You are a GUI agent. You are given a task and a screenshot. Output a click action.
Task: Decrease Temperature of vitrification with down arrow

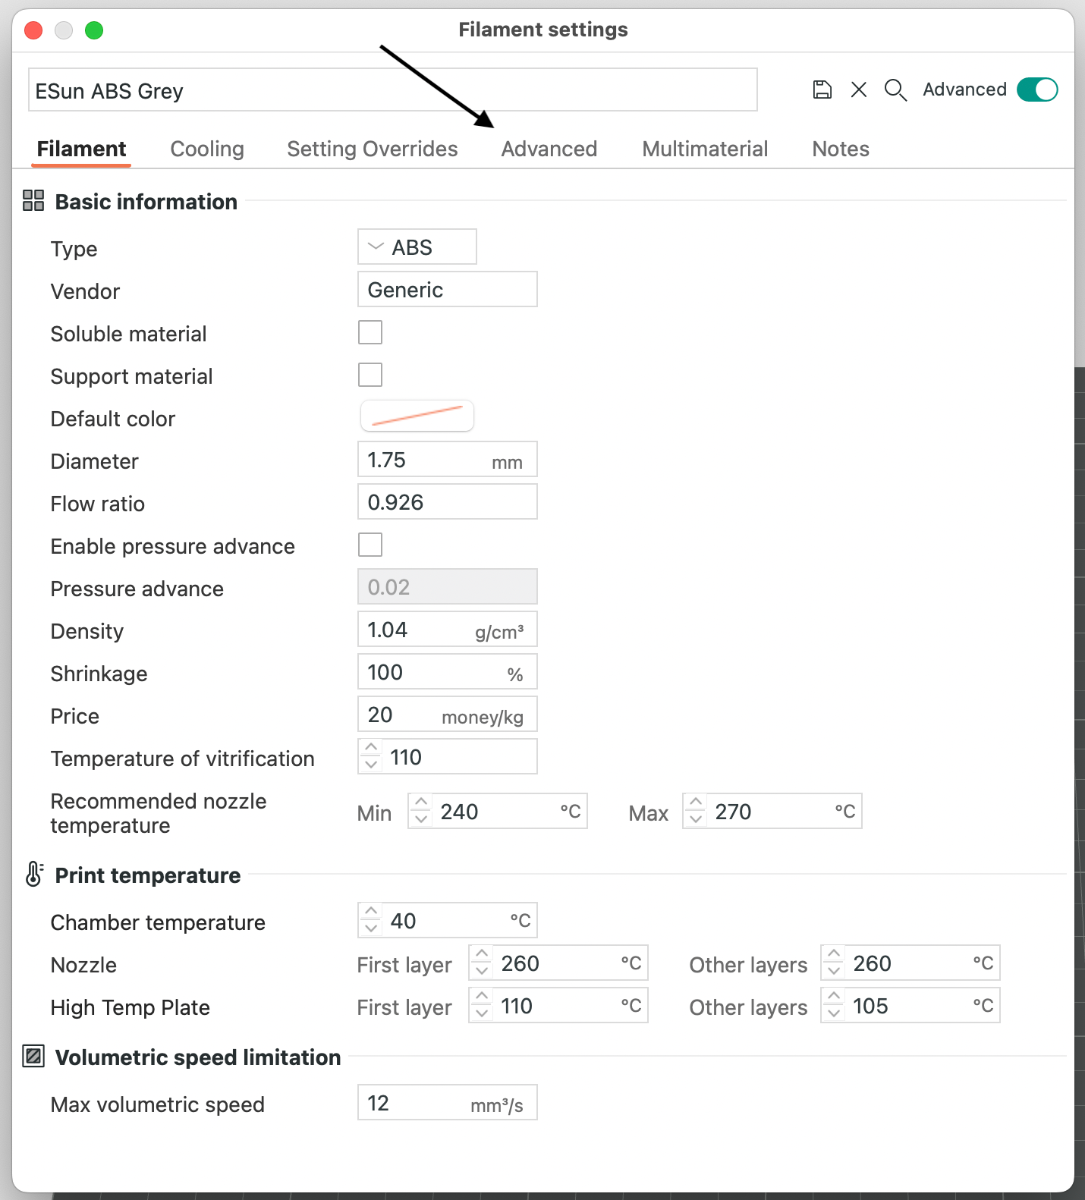(371, 765)
